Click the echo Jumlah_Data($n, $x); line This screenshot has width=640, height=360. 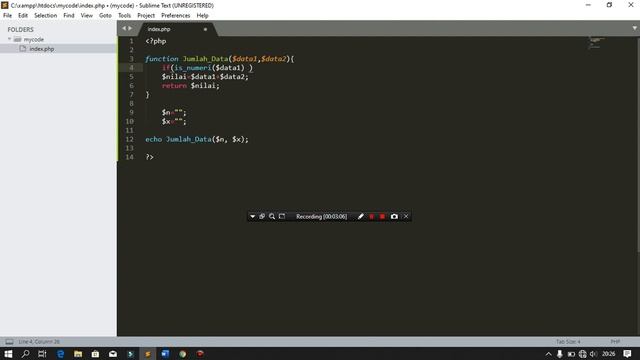pos(197,139)
